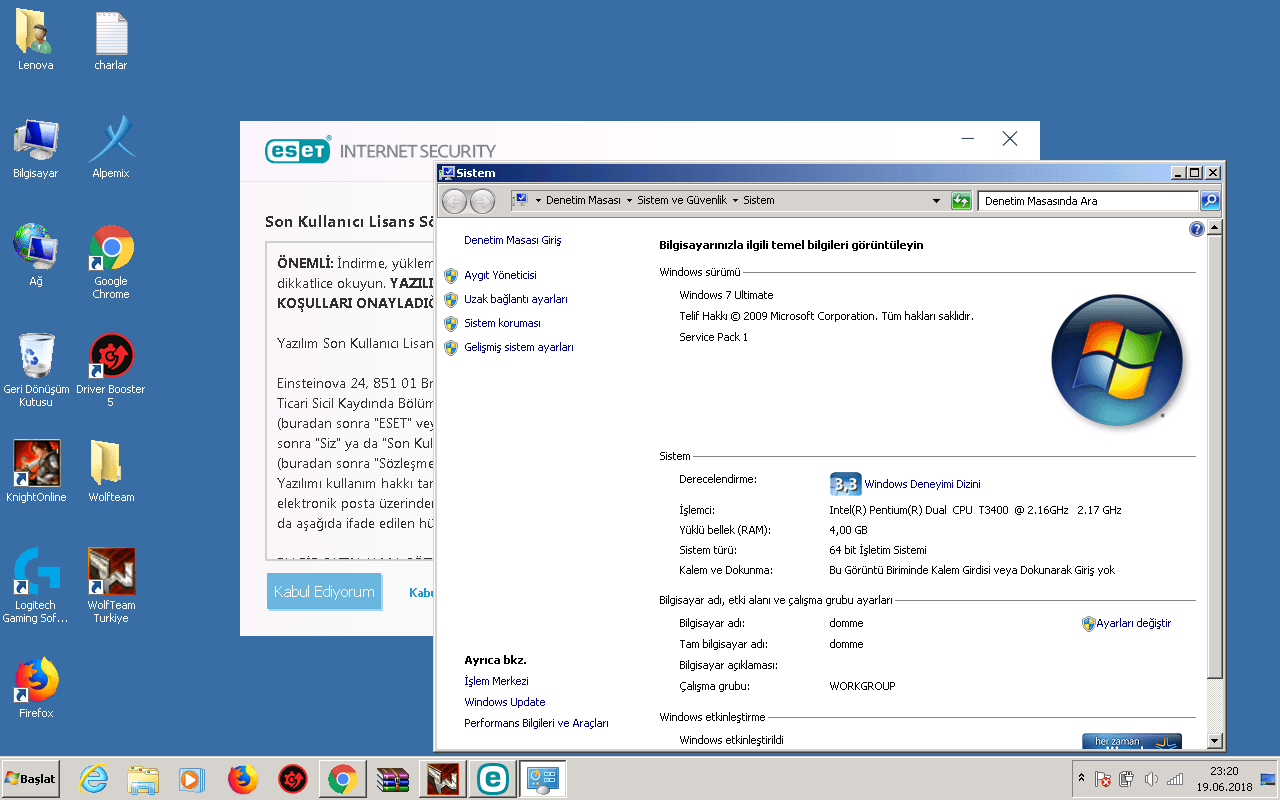The height and width of the screenshot is (800, 1280).
Task: Select the Ağ network desktop icon
Action: 35,256
